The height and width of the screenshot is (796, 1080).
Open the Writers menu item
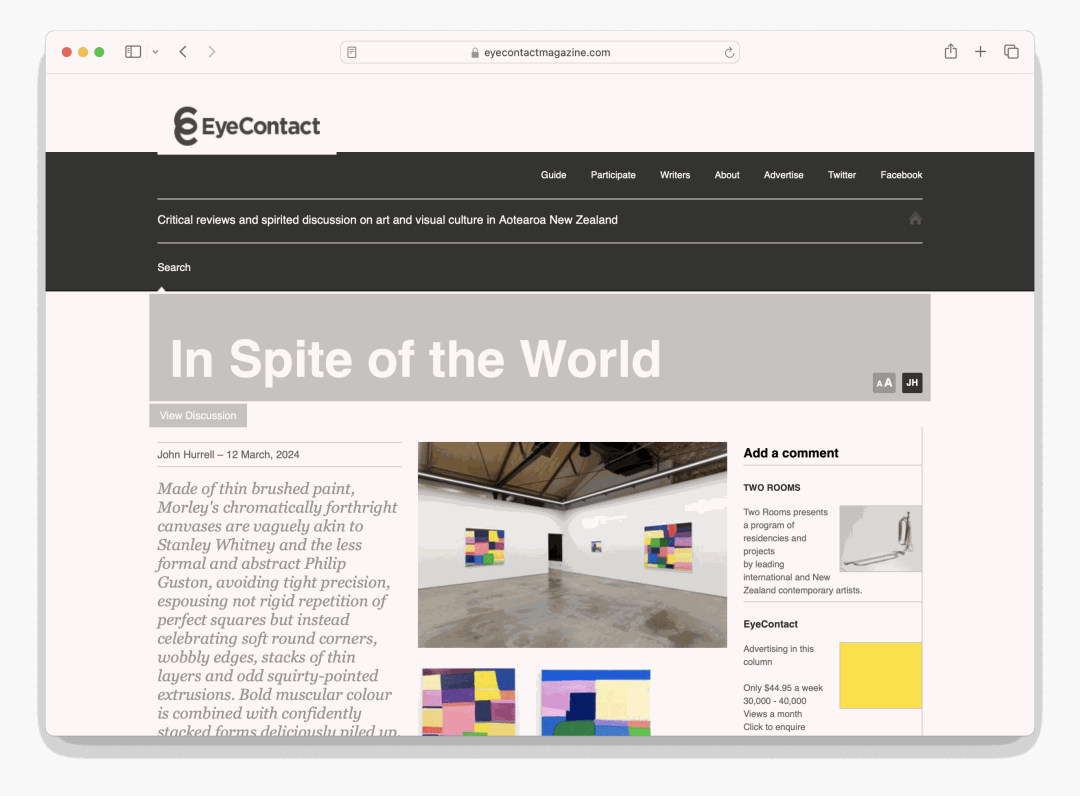674,175
